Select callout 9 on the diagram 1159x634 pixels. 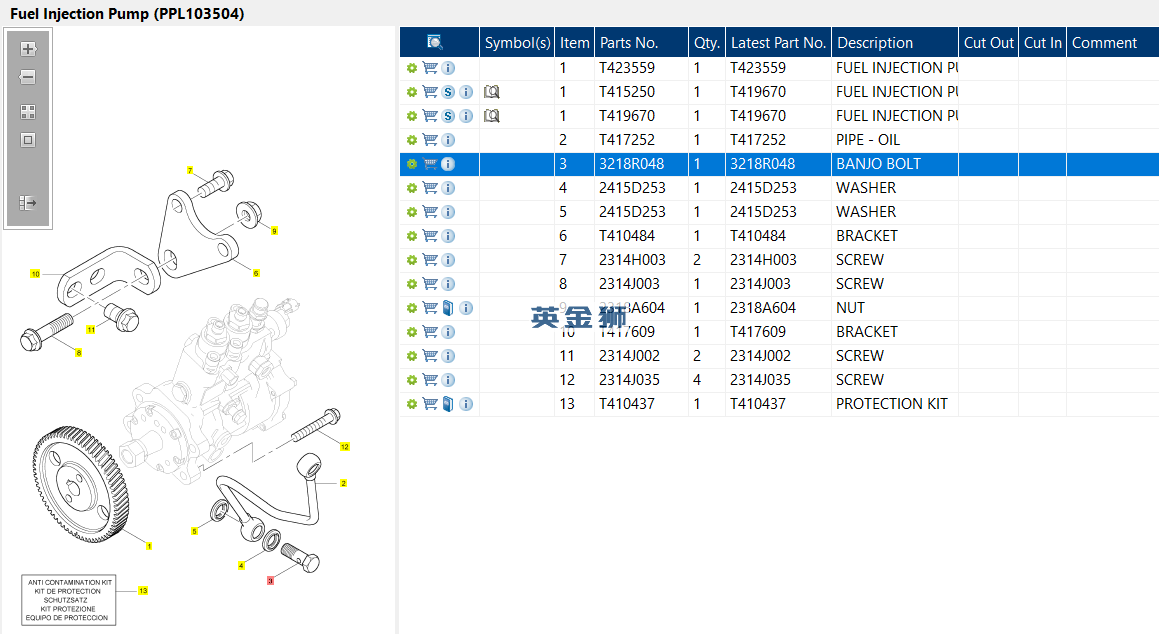tap(274, 231)
